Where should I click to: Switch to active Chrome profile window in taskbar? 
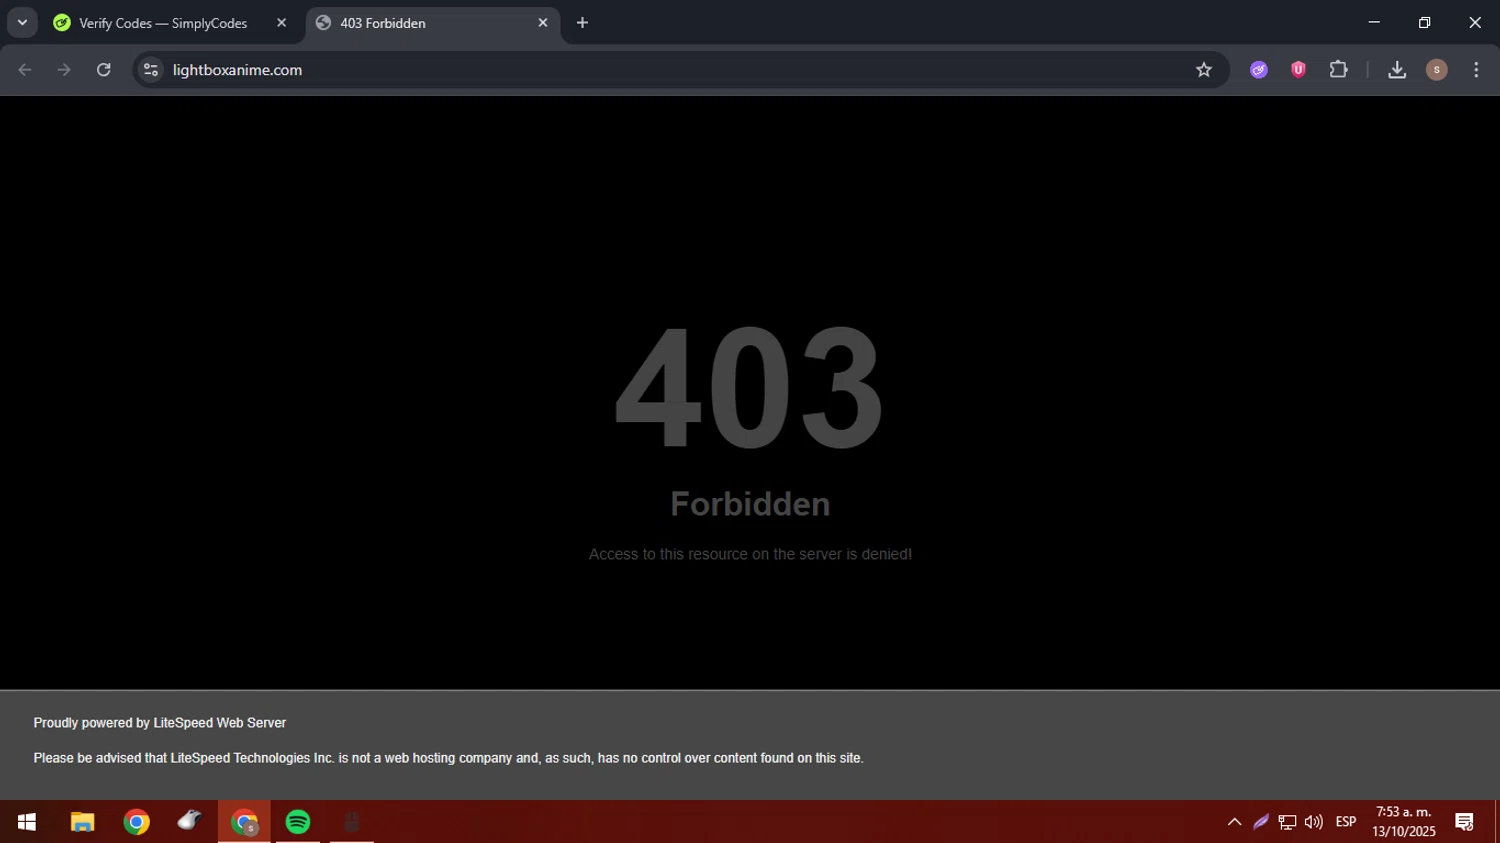point(244,822)
